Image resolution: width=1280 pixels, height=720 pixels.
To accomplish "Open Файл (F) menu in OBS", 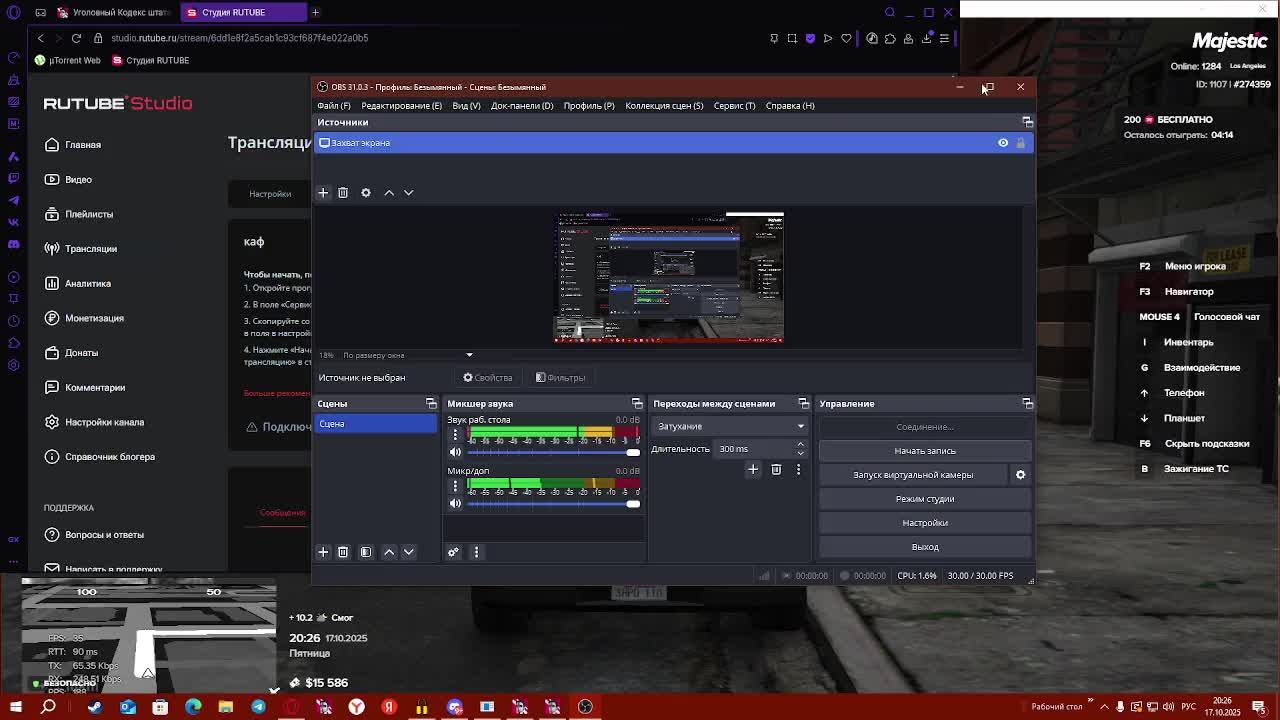I will (x=334, y=105).
